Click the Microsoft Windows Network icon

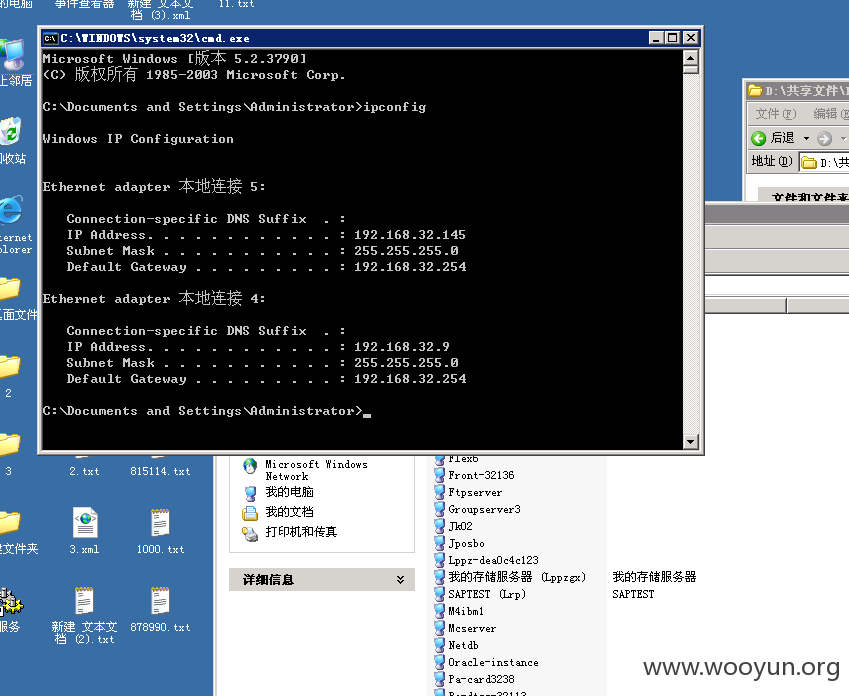250,466
